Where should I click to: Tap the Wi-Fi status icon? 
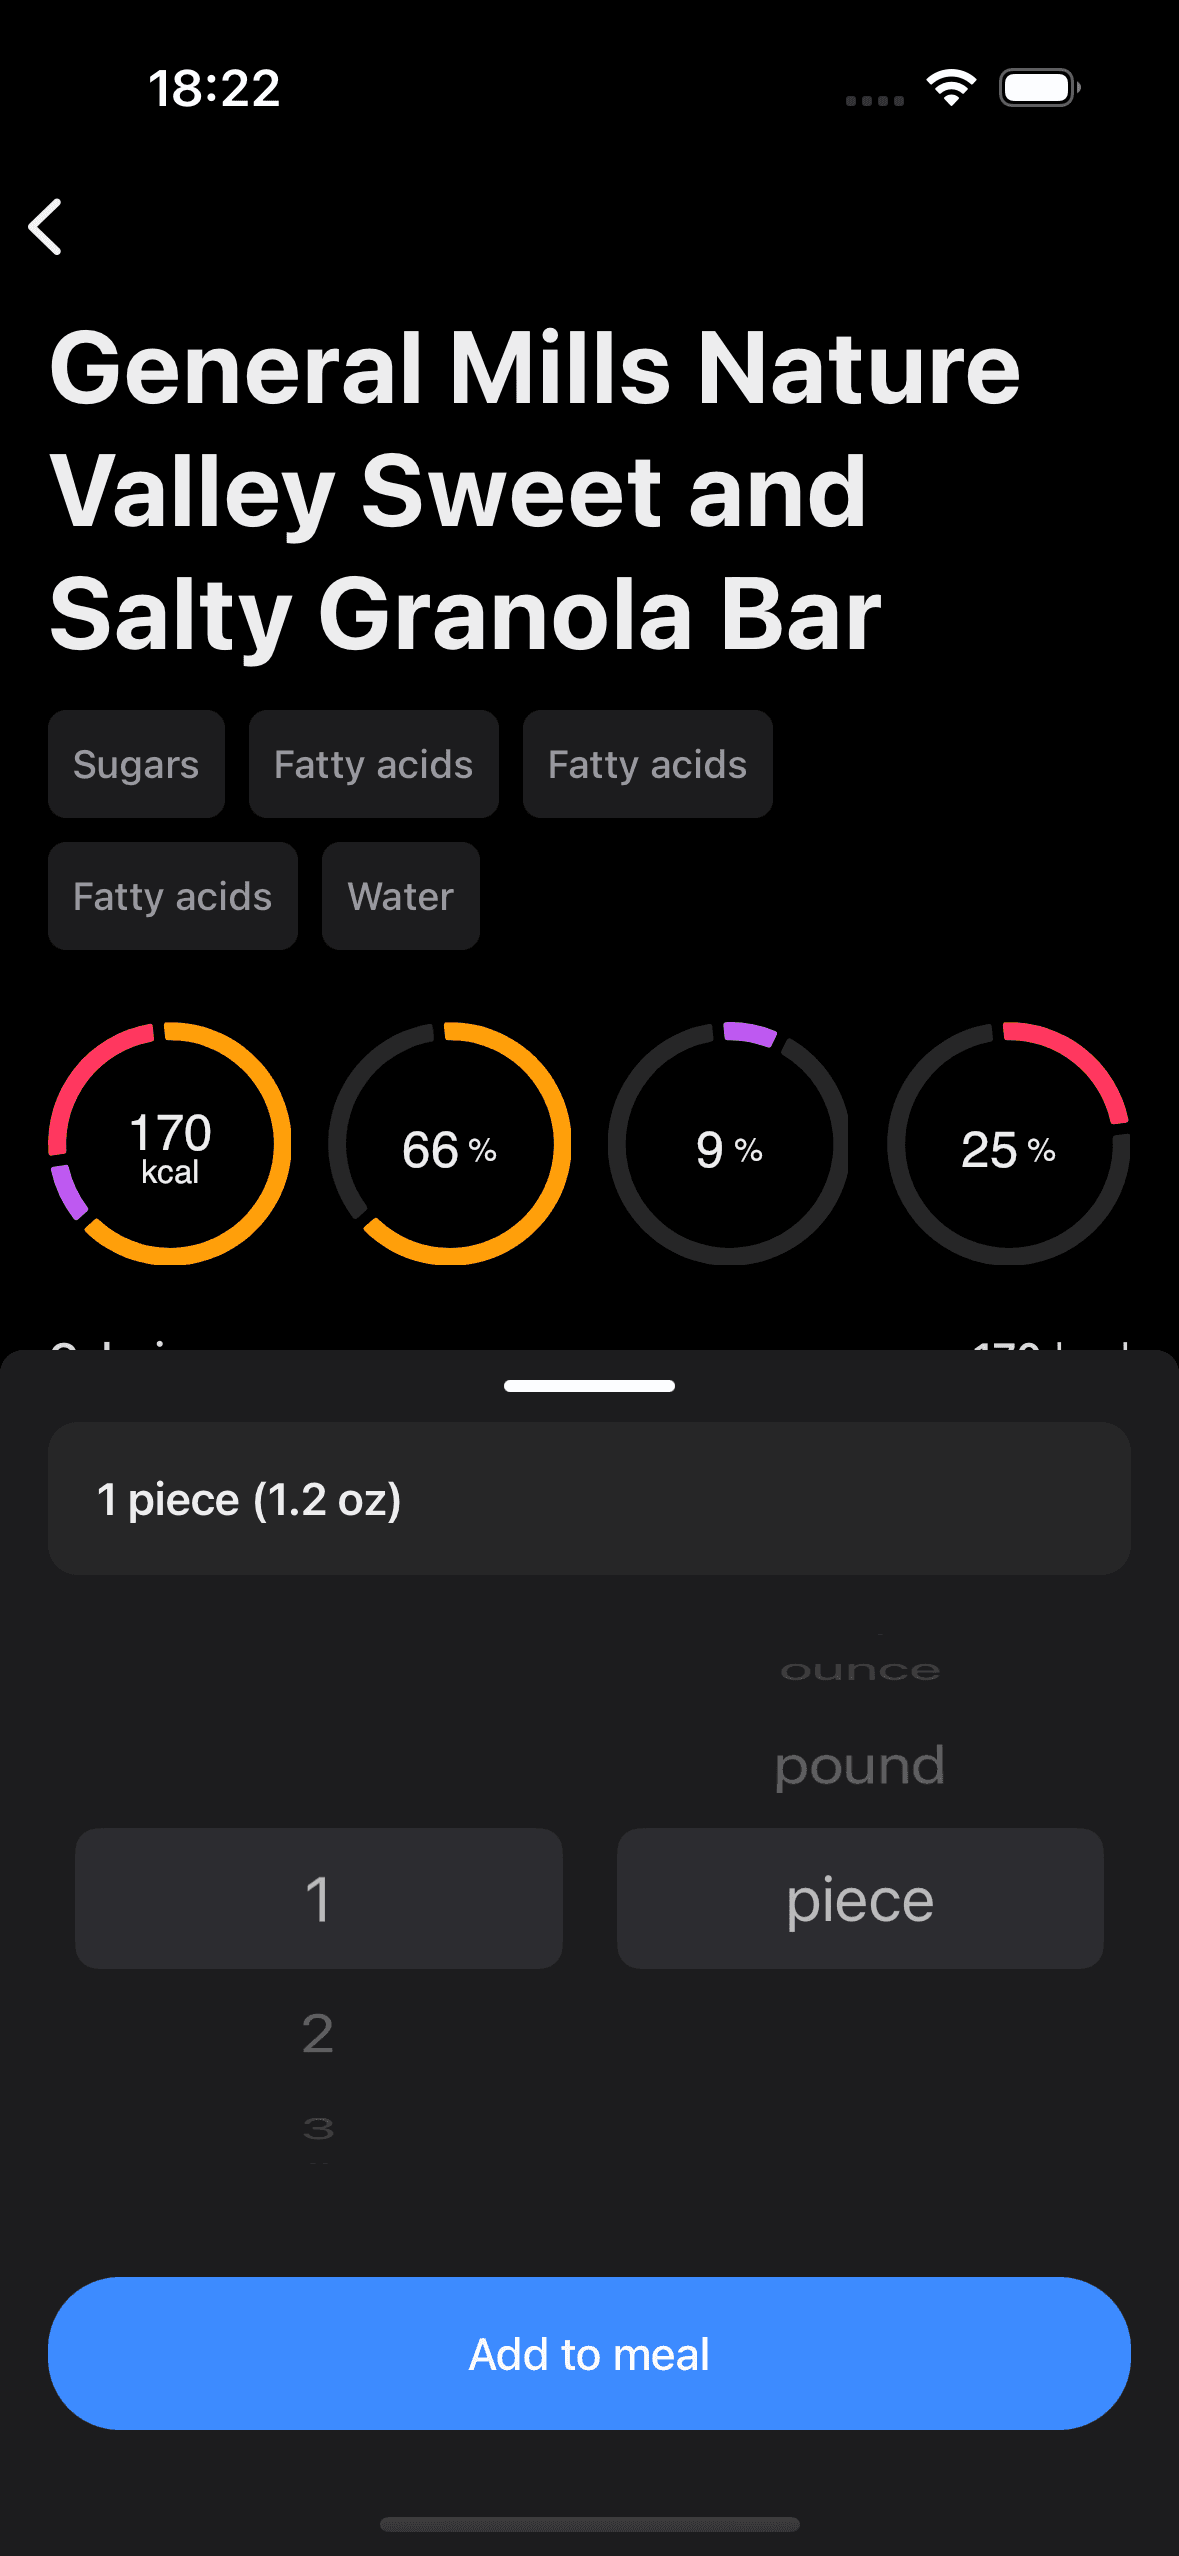point(951,88)
